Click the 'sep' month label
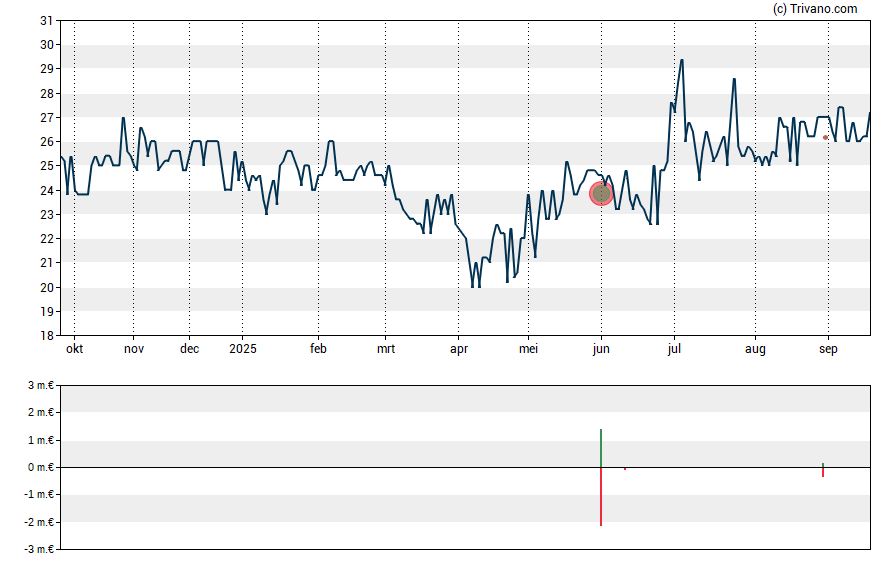The width and height of the screenshot is (888, 565). click(x=828, y=349)
